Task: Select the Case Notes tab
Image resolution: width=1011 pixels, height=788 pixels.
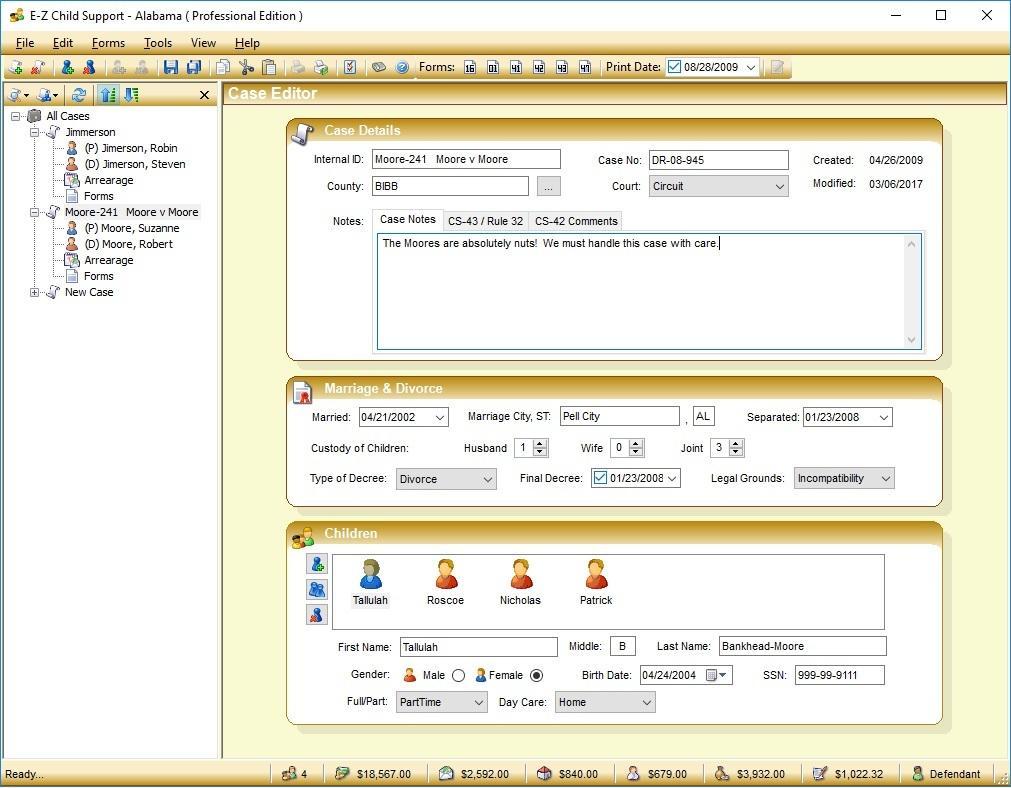Action: (407, 219)
